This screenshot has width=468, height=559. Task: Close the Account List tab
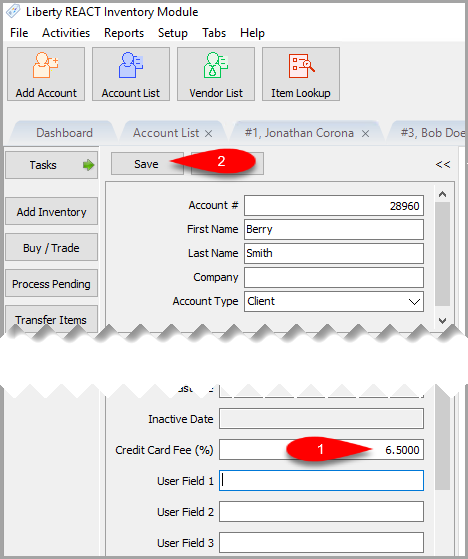(x=209, y=134)
